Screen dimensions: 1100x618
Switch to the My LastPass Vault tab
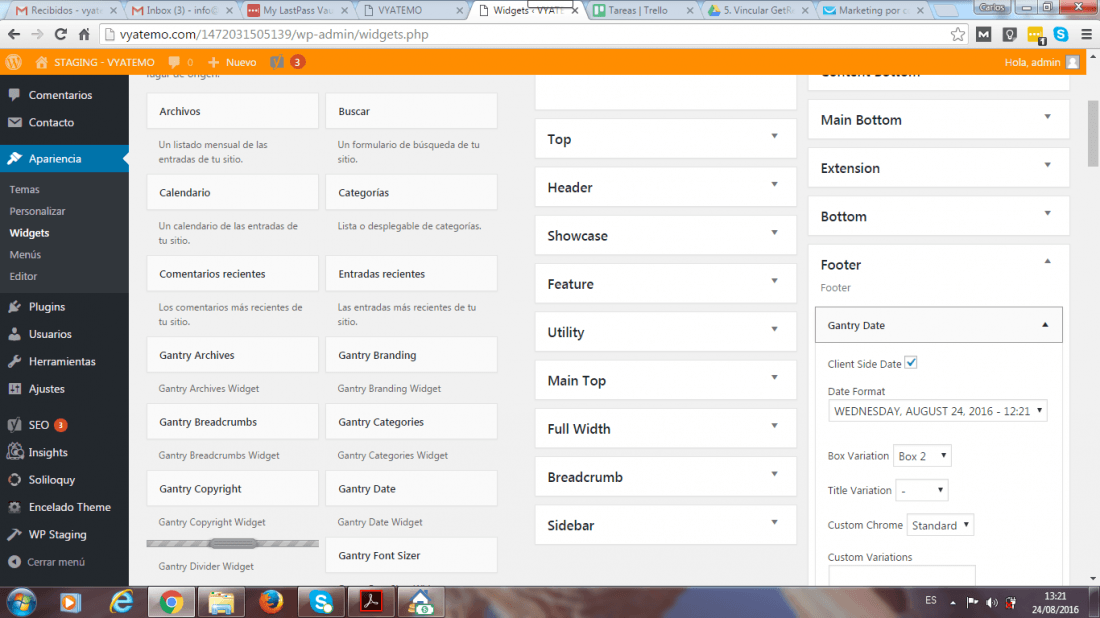click(x=298, y=11)
